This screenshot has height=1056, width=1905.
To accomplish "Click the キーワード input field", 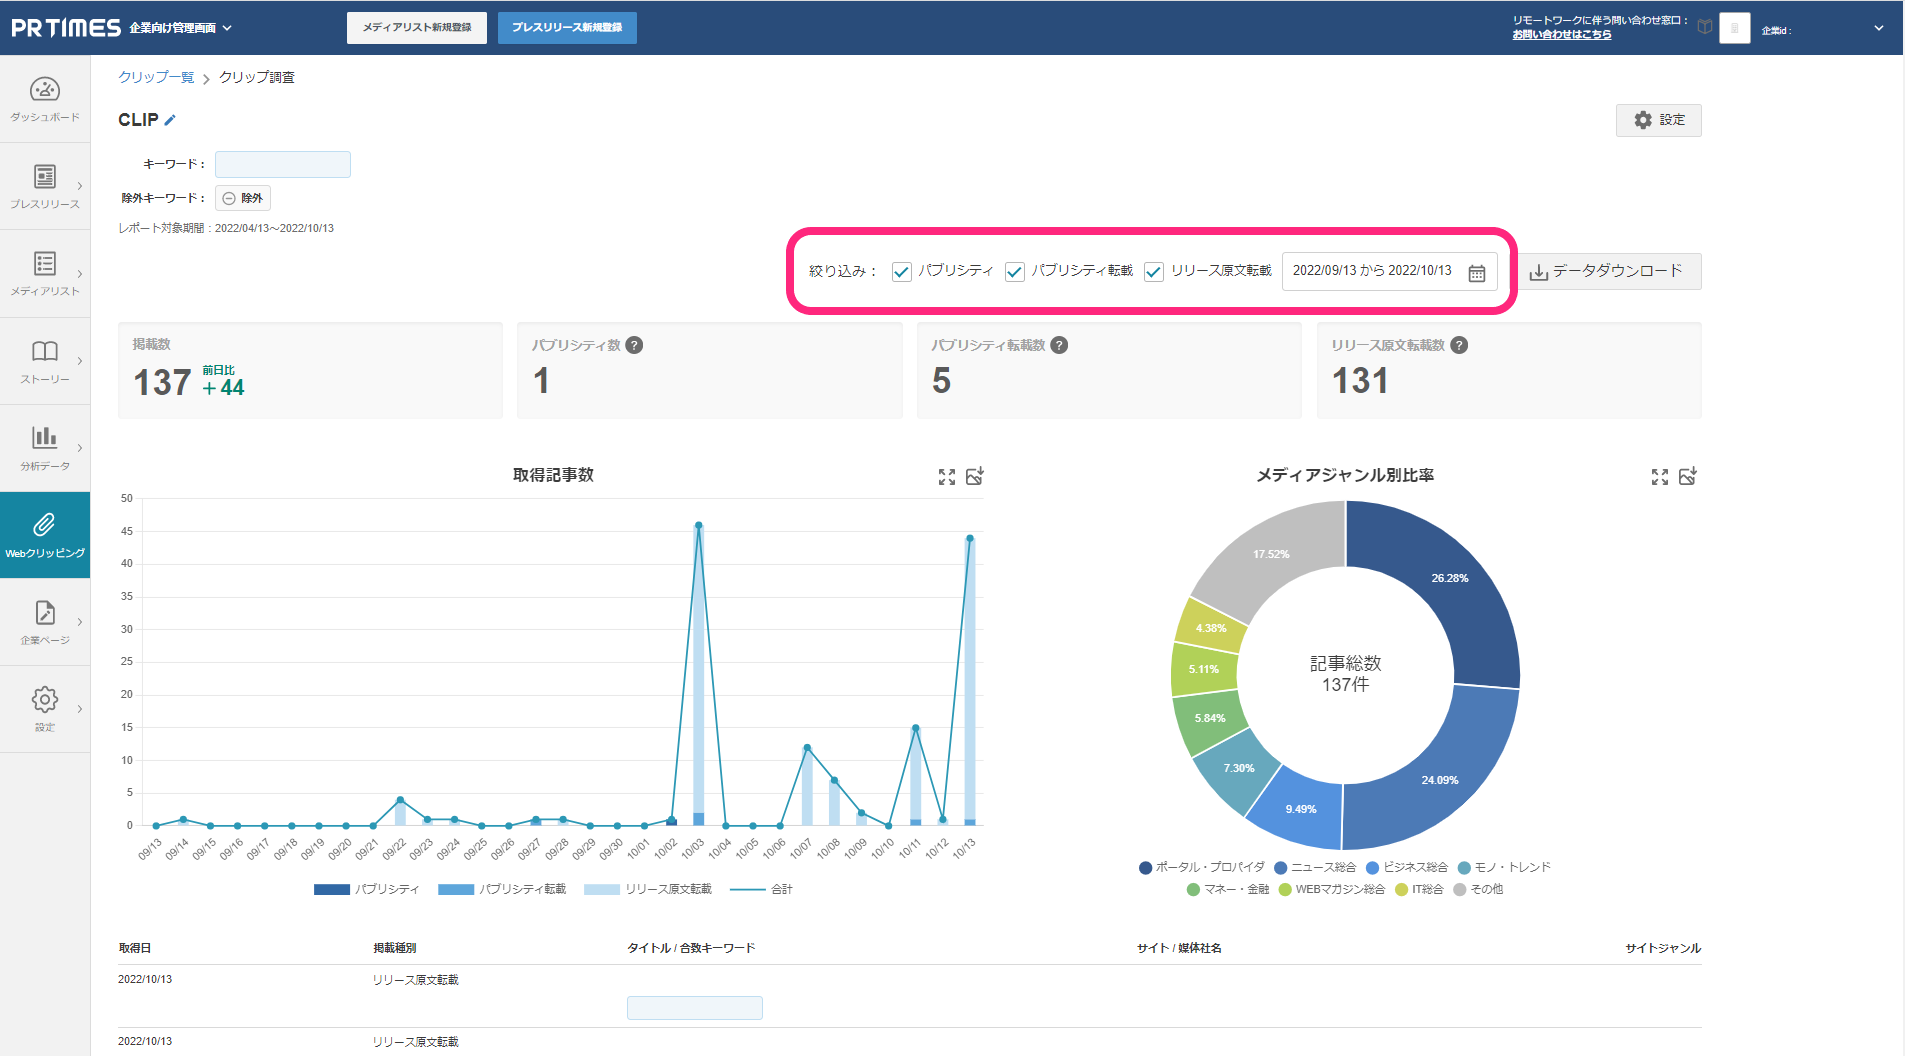I will click(283, 164).
